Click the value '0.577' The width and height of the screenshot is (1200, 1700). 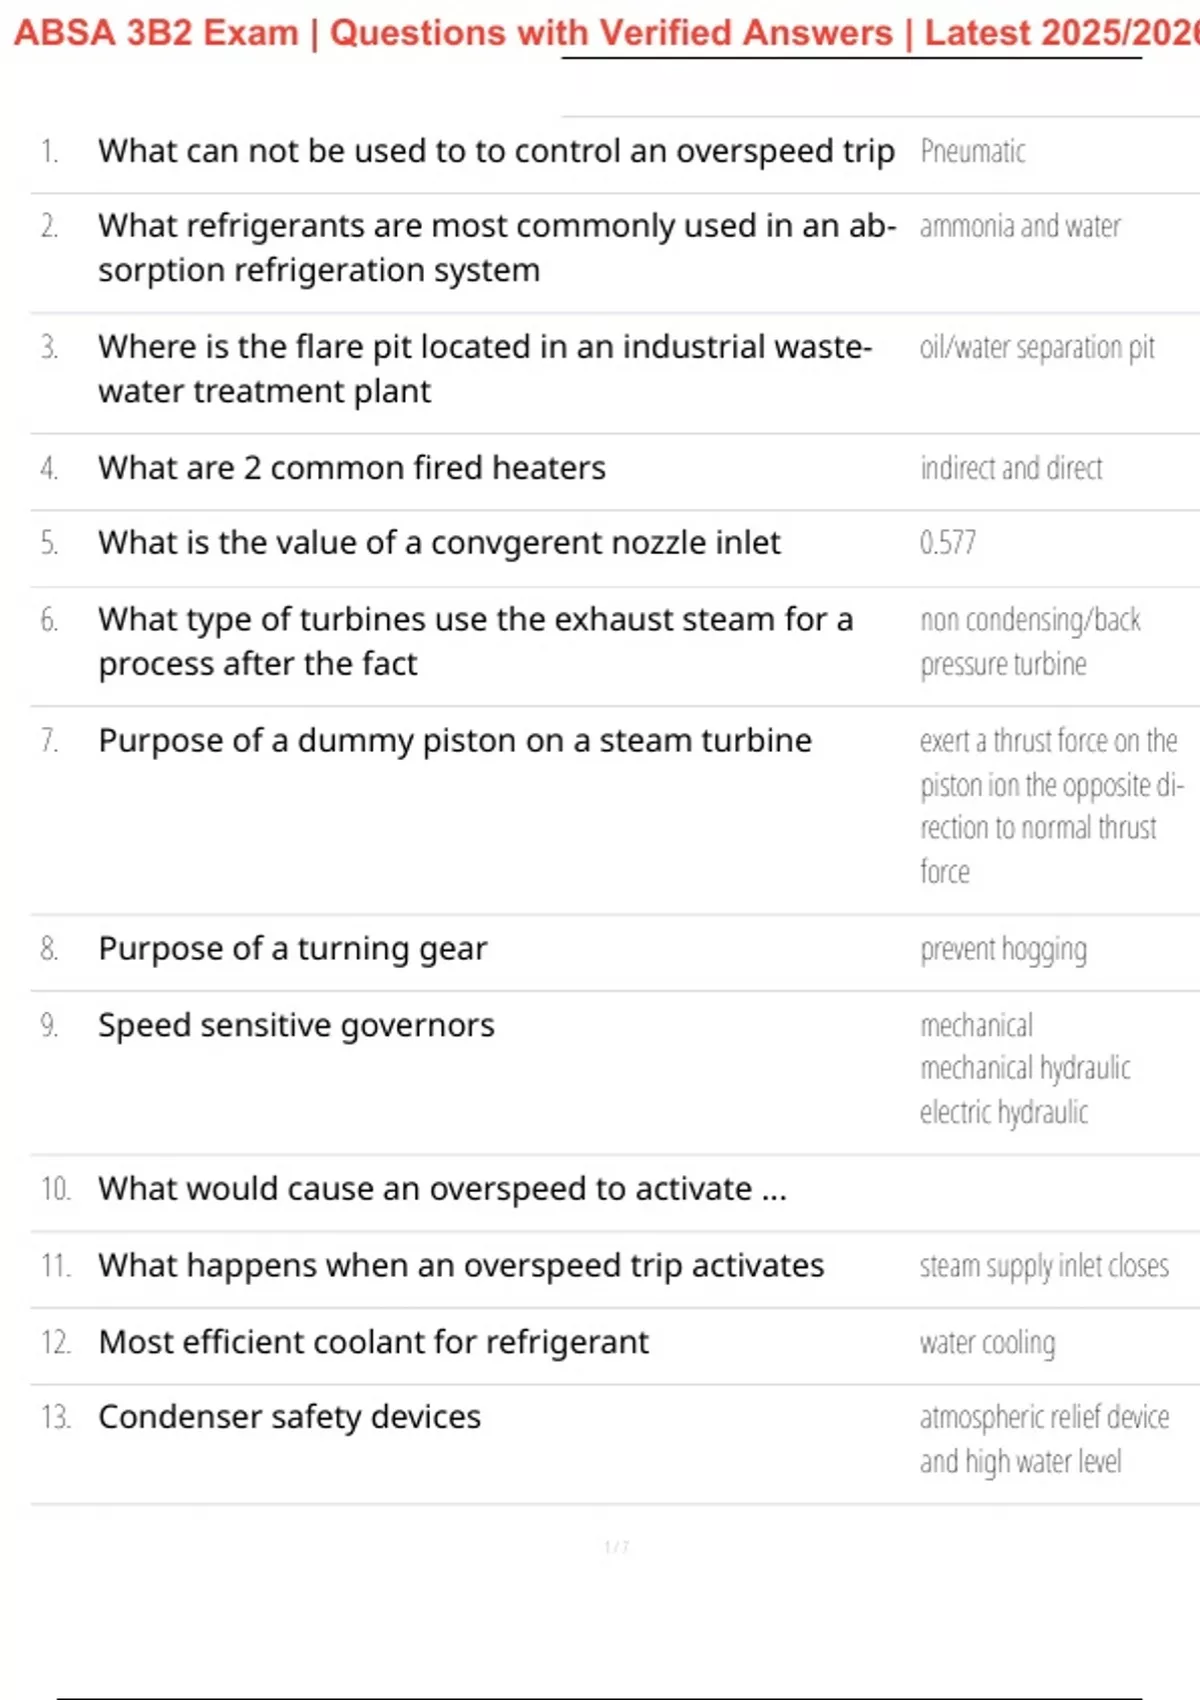pos(947,543)
